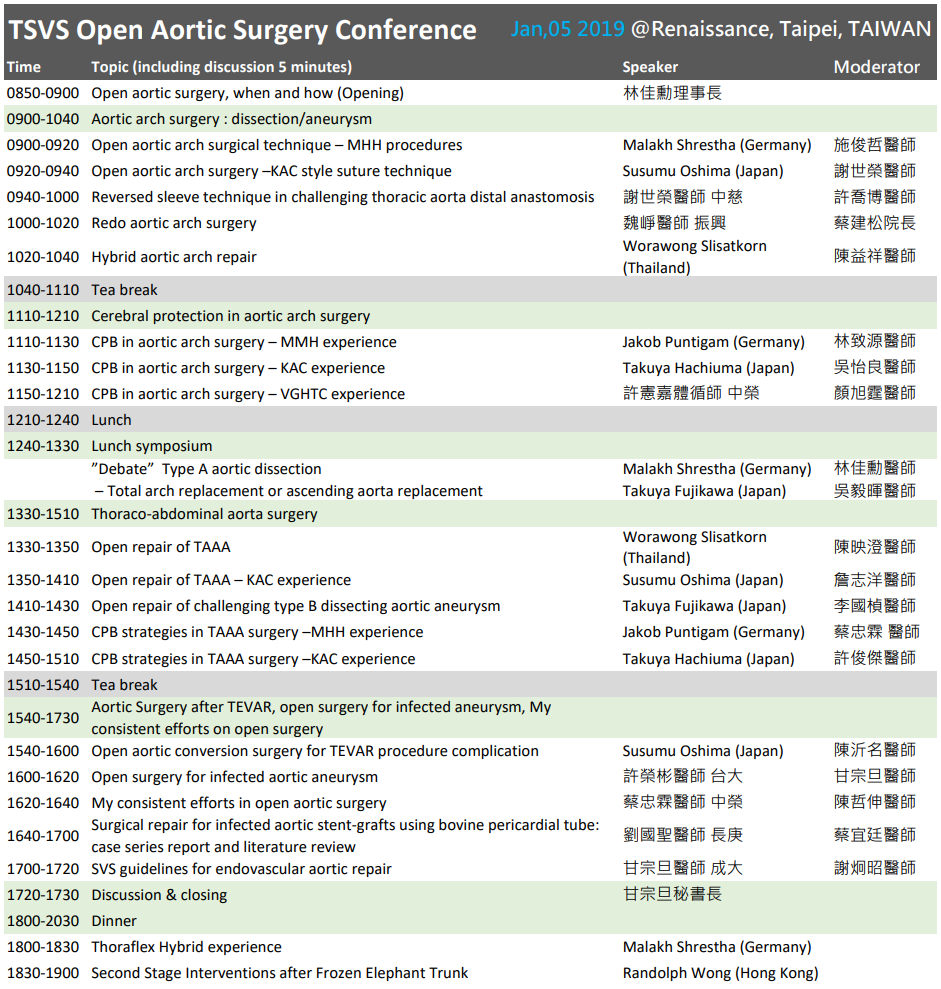Click the venue text "@Renaissance, Taipei, TAIWAN"
This screenshot has width=941, height=989.
coord(781,29)
